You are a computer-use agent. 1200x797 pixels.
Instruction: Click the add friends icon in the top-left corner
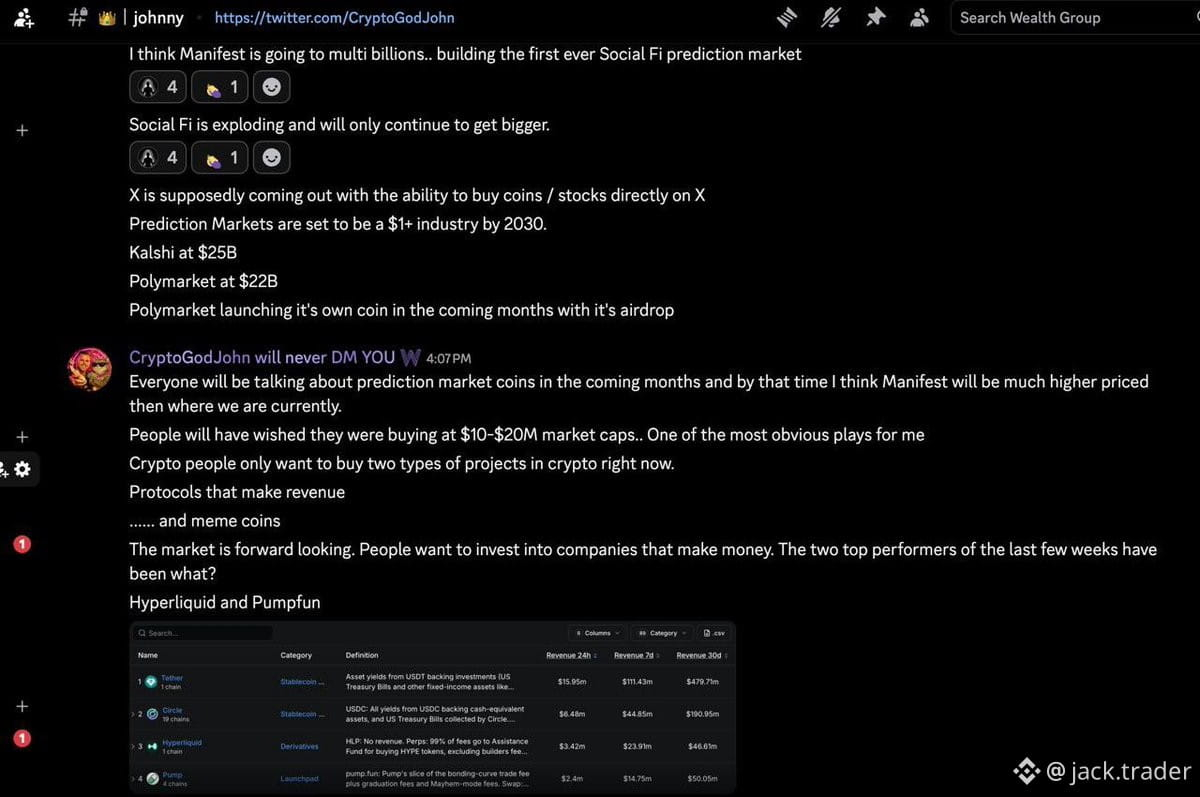(23, 17)
